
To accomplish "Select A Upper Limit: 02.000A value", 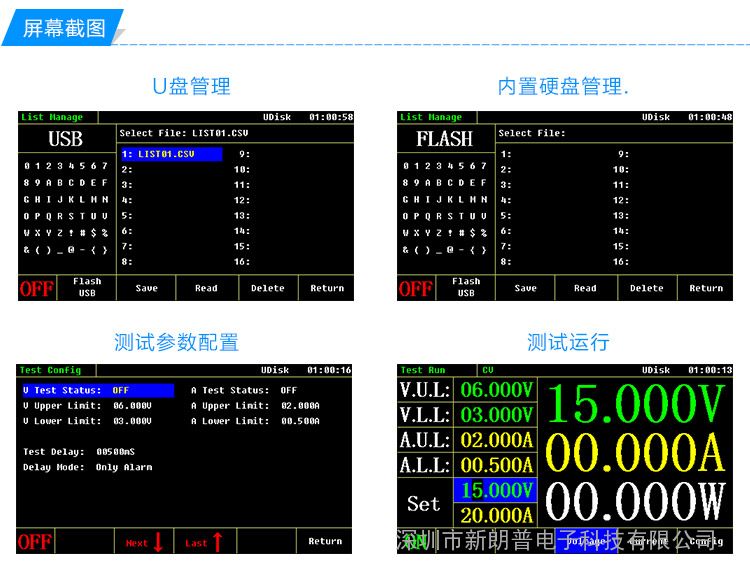I will tap(300, 406).
